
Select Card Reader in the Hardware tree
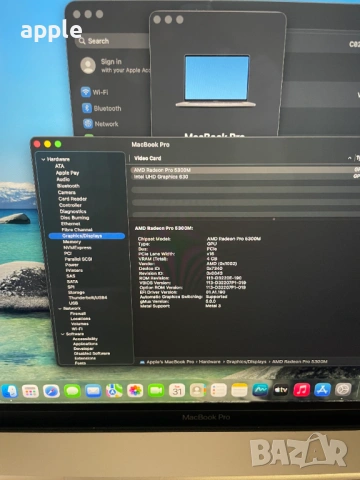point(73,199)
